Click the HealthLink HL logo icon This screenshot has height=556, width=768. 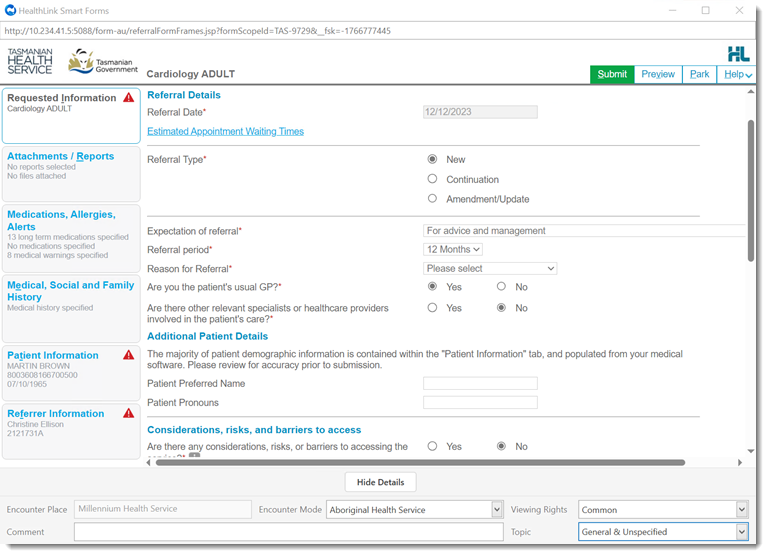click(x=738, y=54)
